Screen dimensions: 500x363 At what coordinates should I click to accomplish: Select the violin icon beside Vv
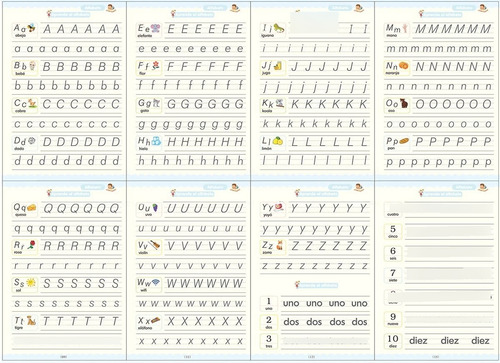tap(154, 245)
